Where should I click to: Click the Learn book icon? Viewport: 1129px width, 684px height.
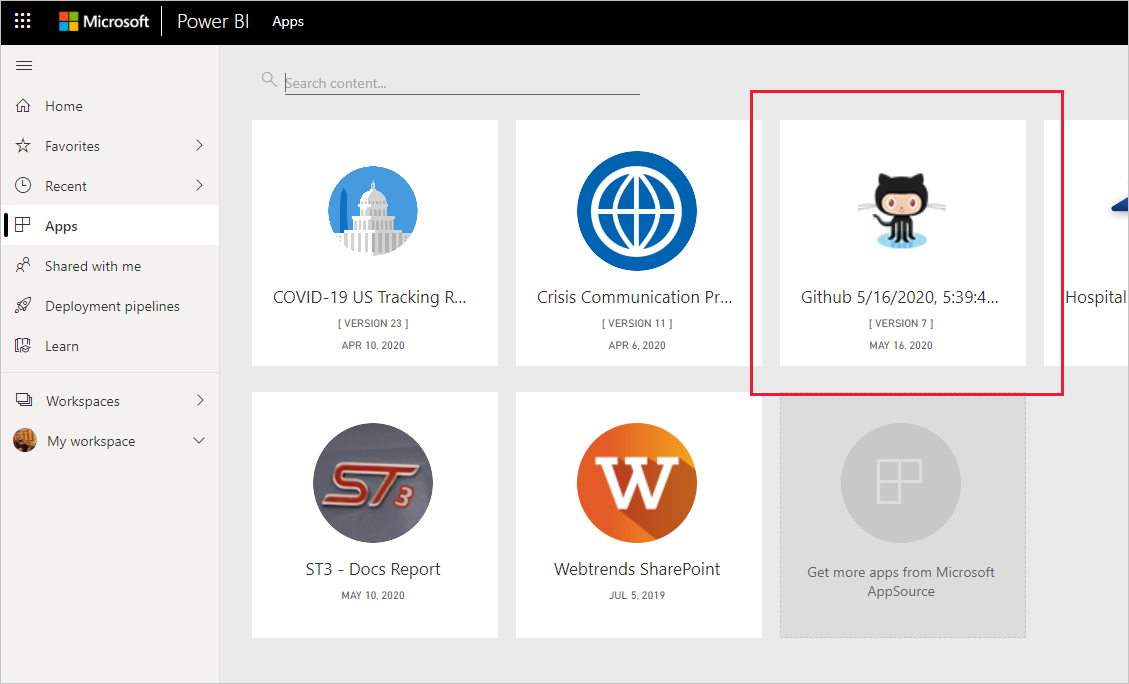23,346
